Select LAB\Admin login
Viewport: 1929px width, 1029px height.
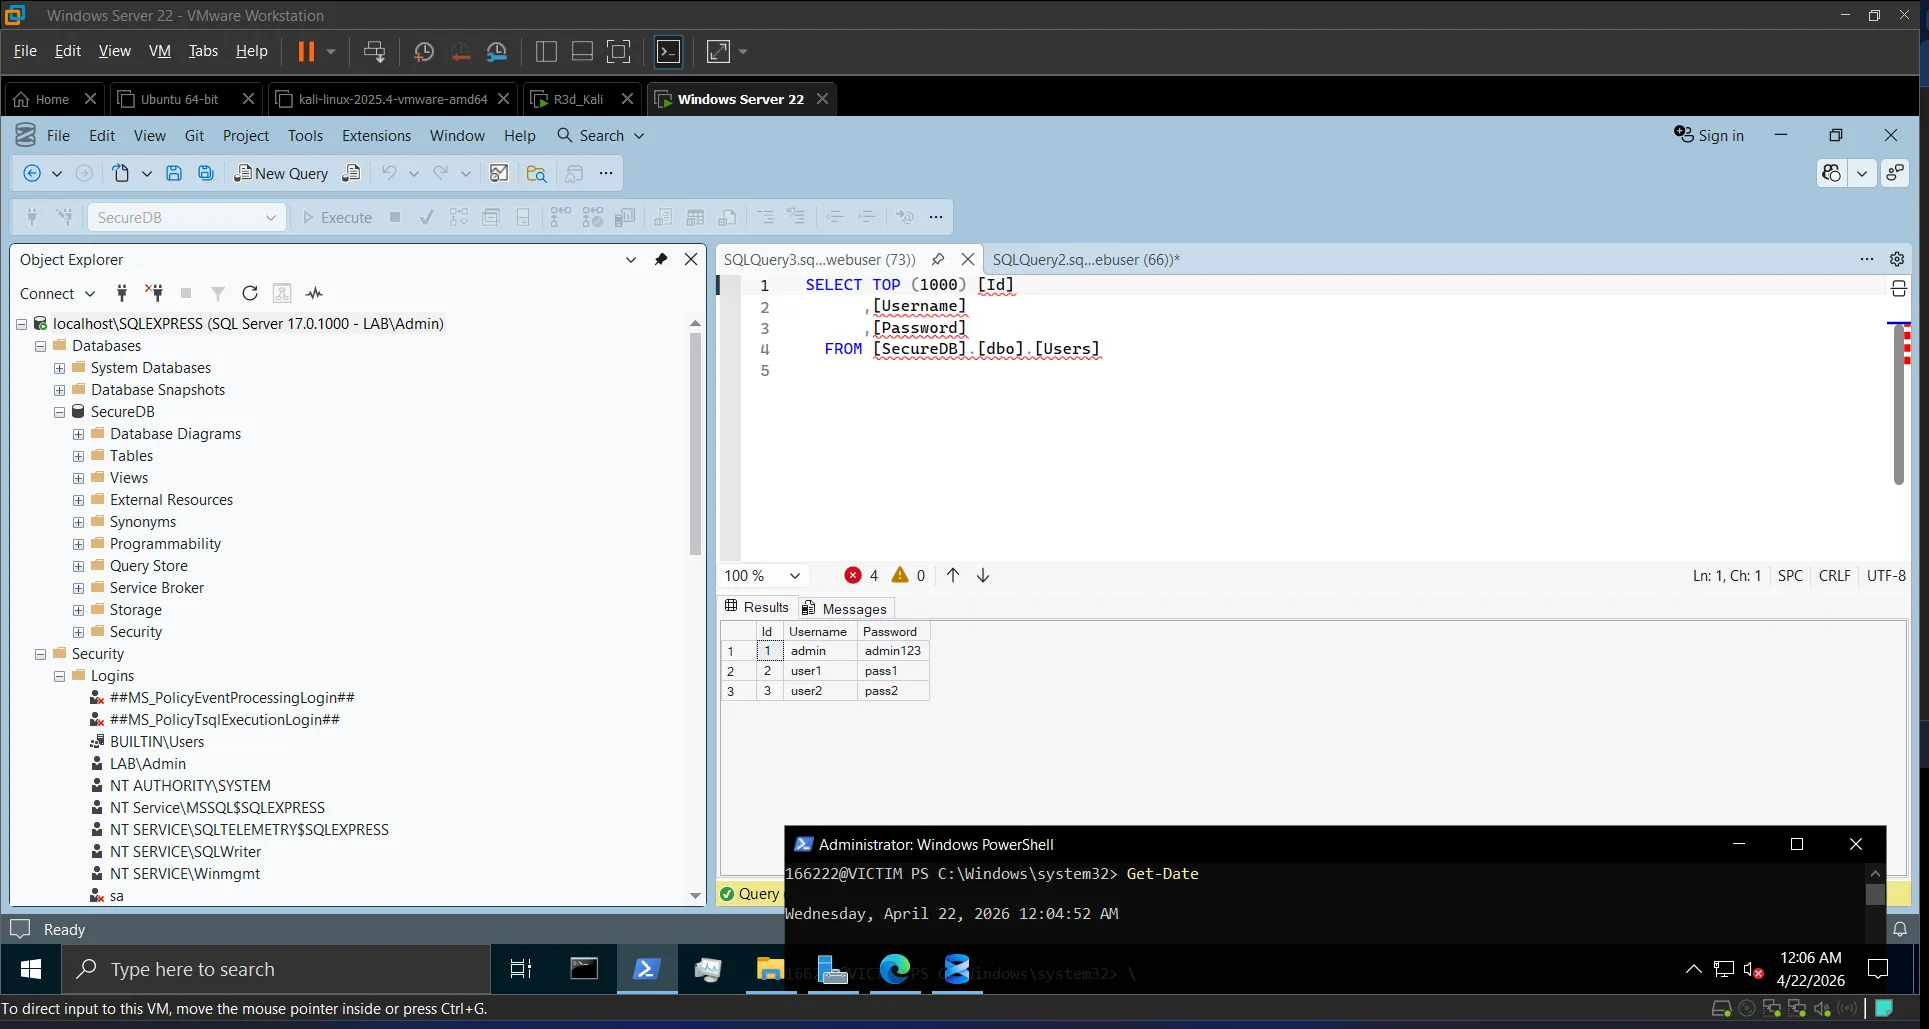pyautogui.click(x=148, y=764)
